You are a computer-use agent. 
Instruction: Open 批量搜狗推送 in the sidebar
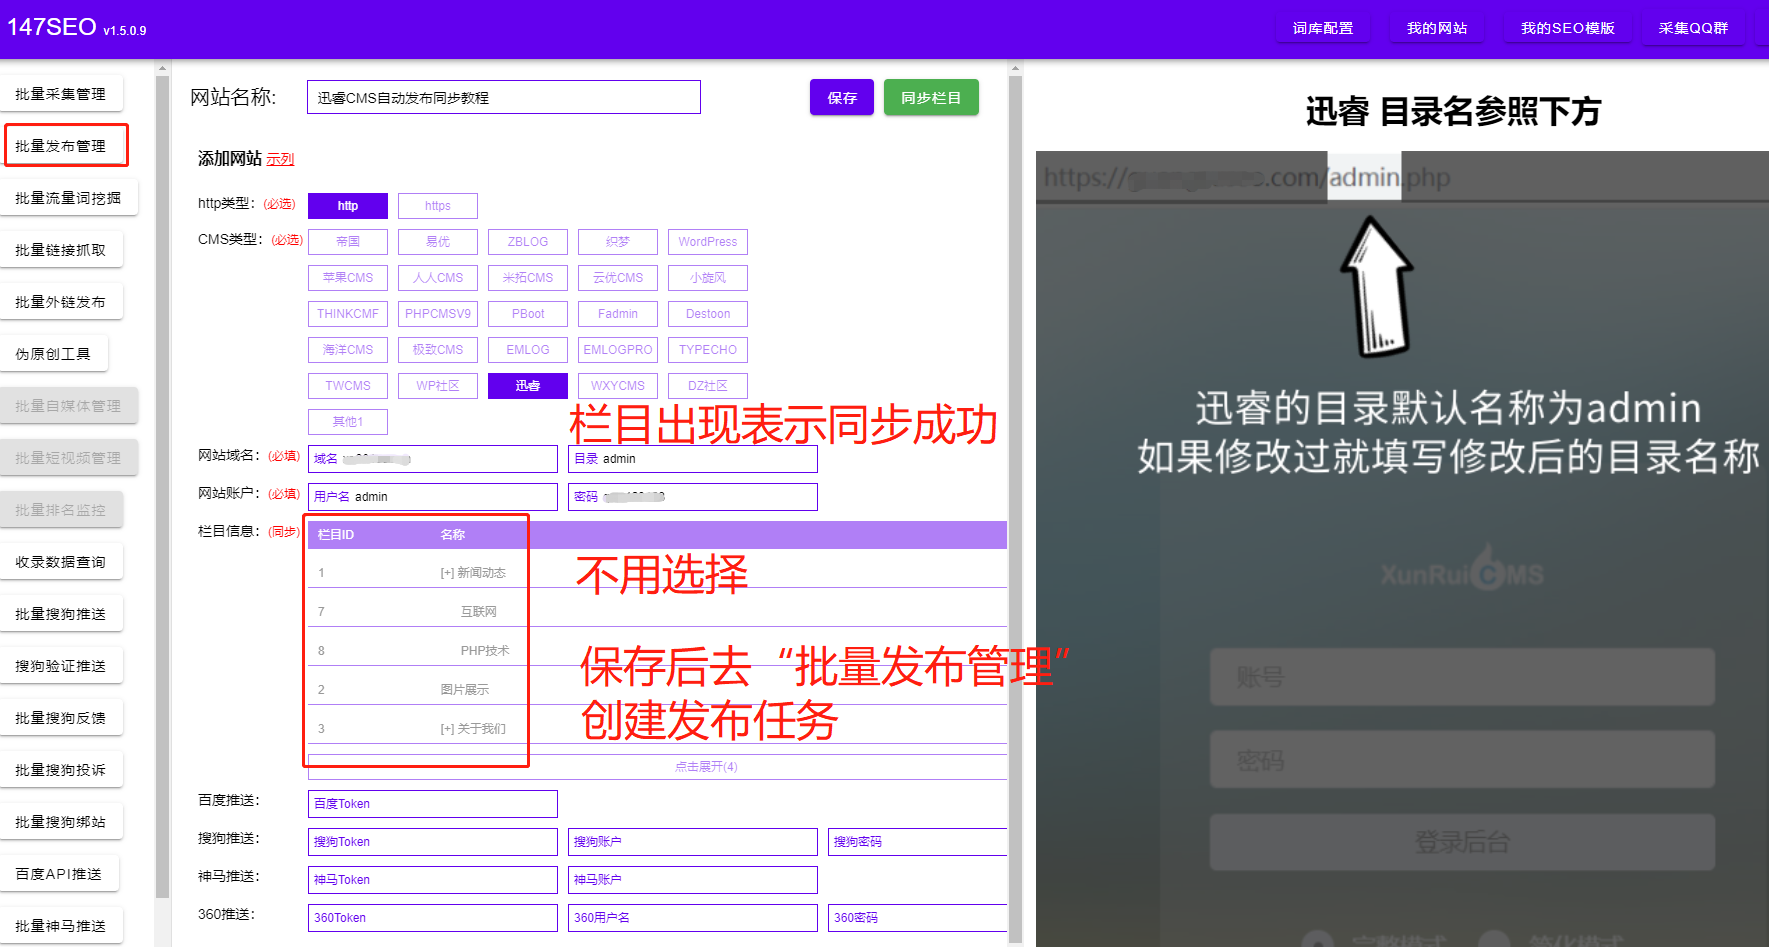tap(61, 614)
